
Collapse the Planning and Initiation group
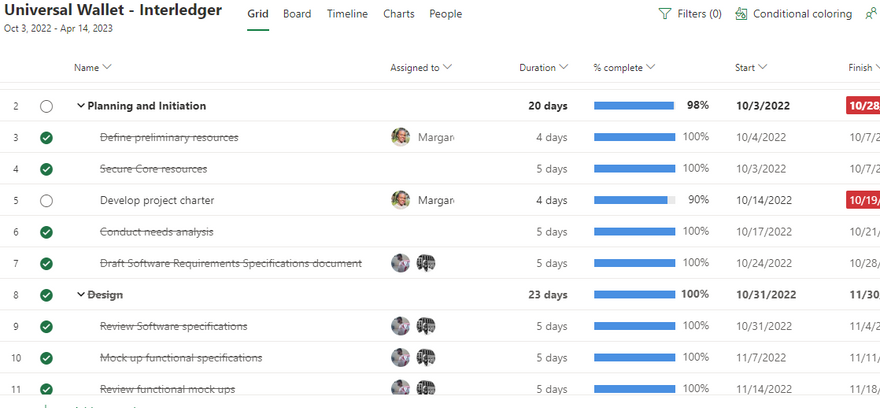[80, 106]
